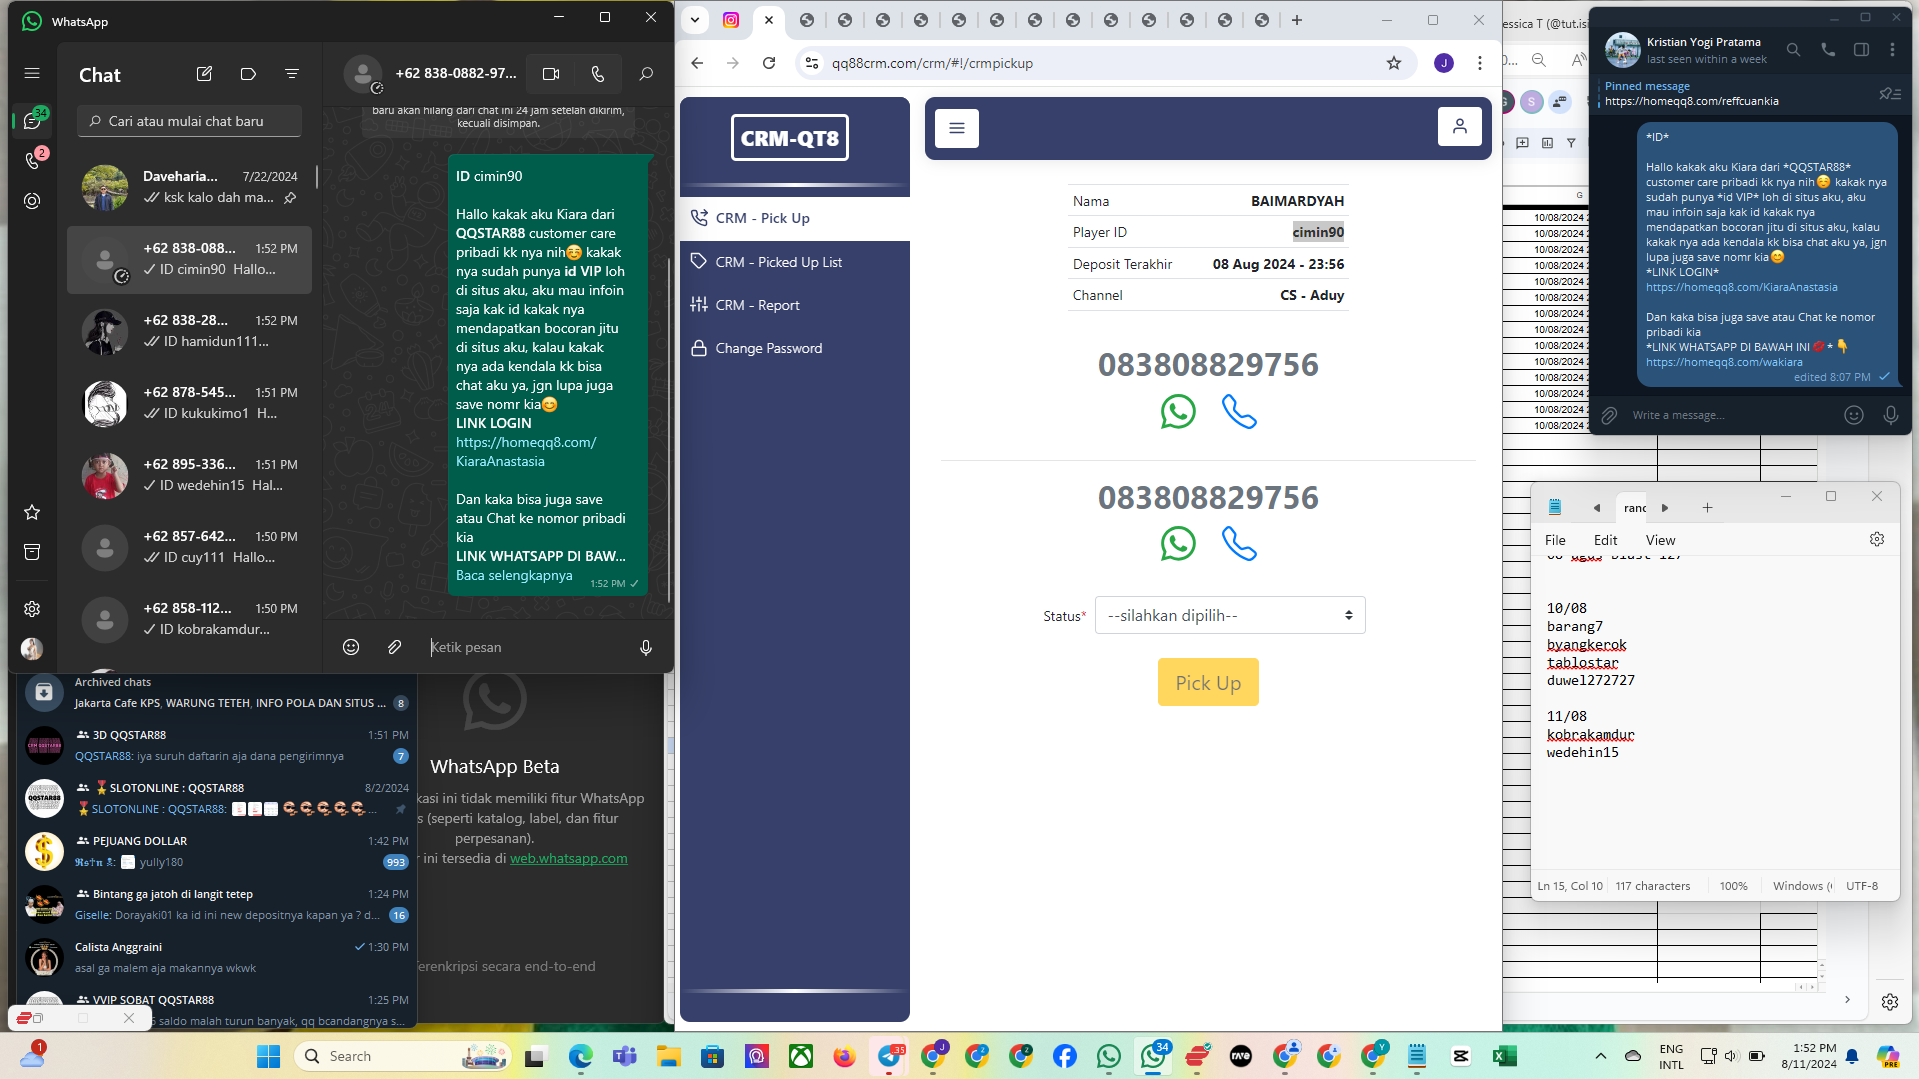This screenshot has height=1079, width=1919.
Task: Record voice message in WhatsApp
Action: pyautogui.click(x=646, y=647)
